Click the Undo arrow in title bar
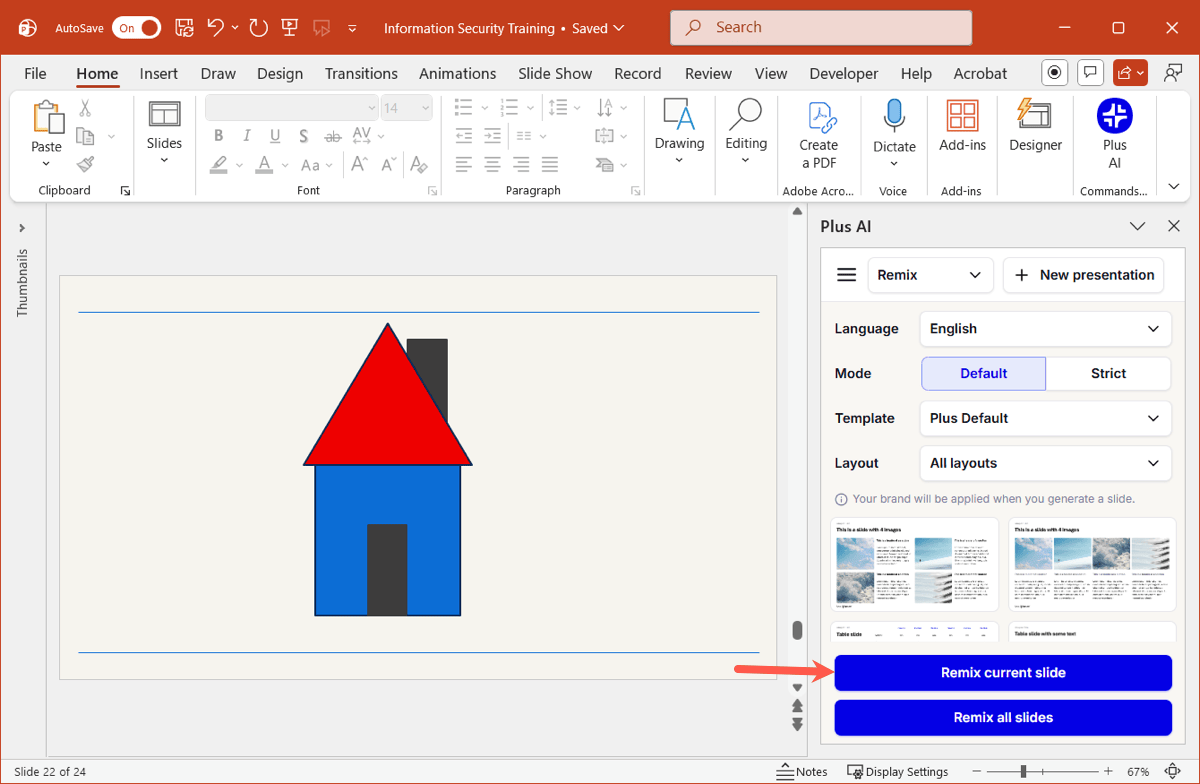Viewport: 1200px width, 784px height. pos(215,28)
